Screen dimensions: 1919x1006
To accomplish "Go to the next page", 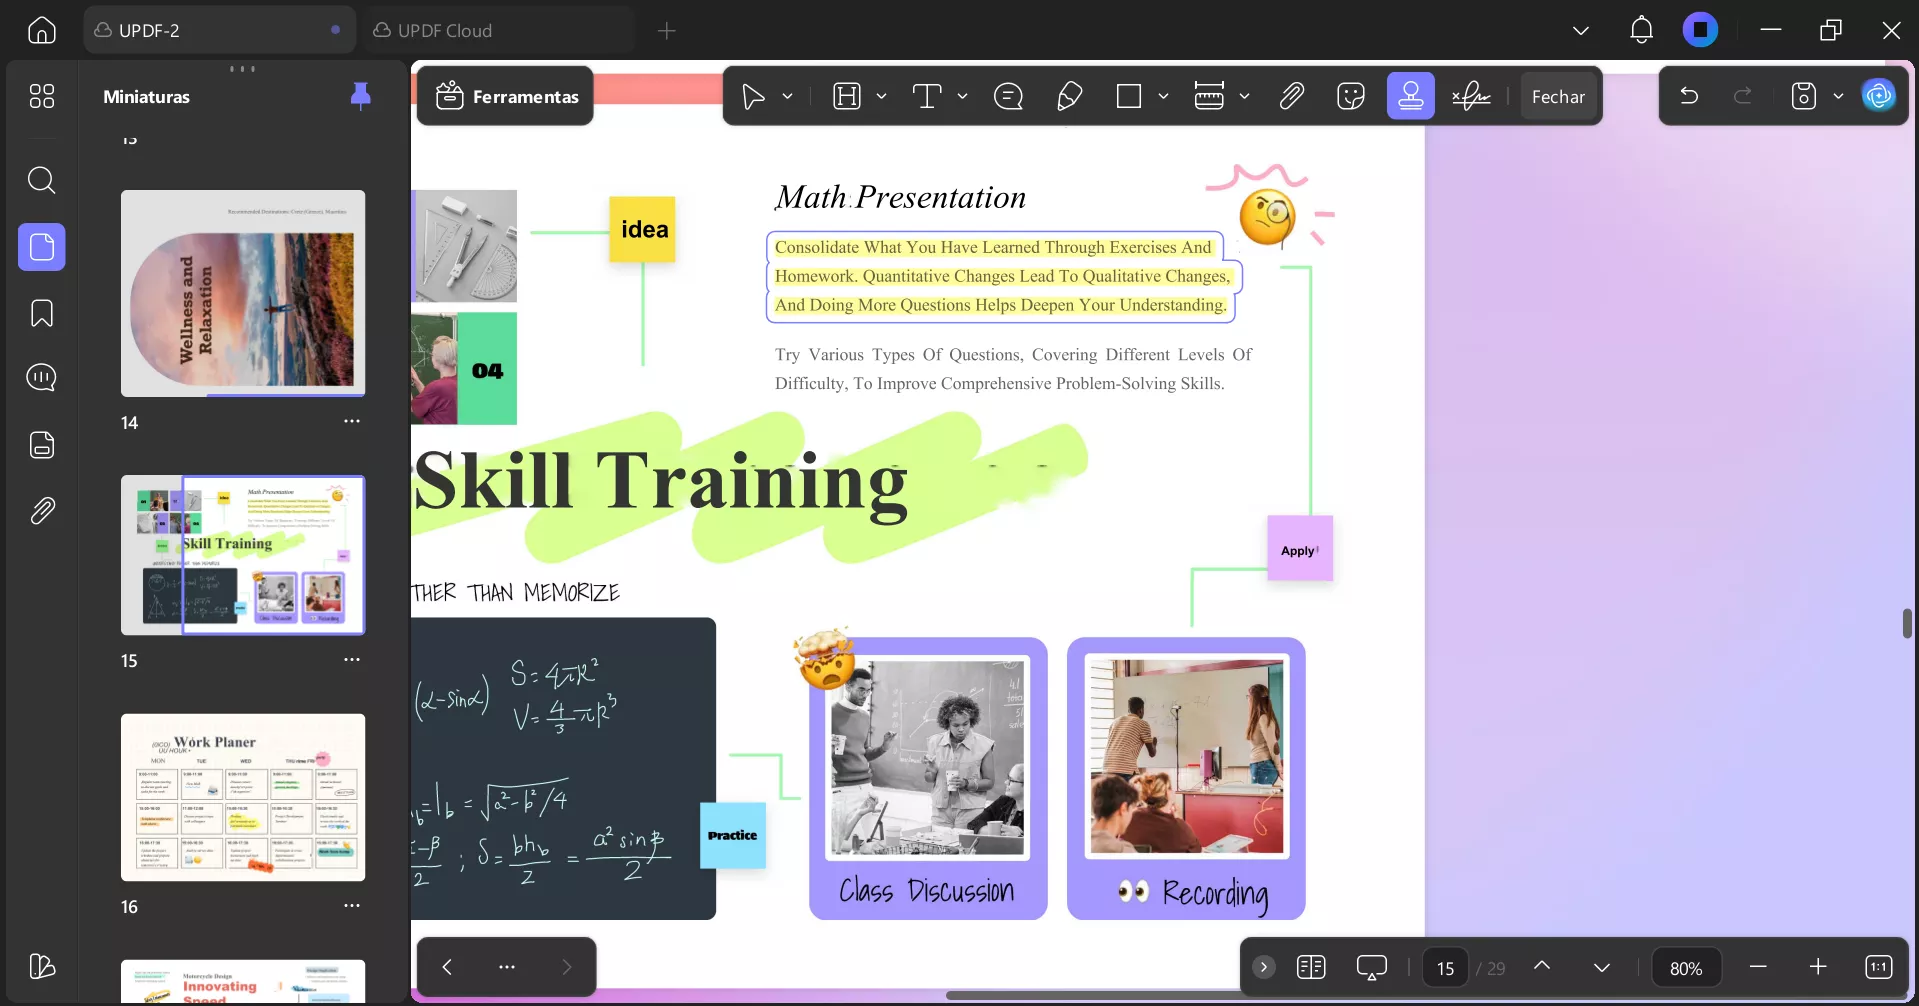I will point(1602,967).
